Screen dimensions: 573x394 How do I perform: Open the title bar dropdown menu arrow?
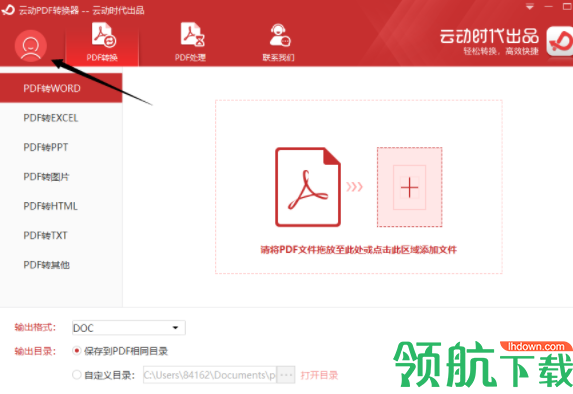pyautogui.click(x=530, y=7)
